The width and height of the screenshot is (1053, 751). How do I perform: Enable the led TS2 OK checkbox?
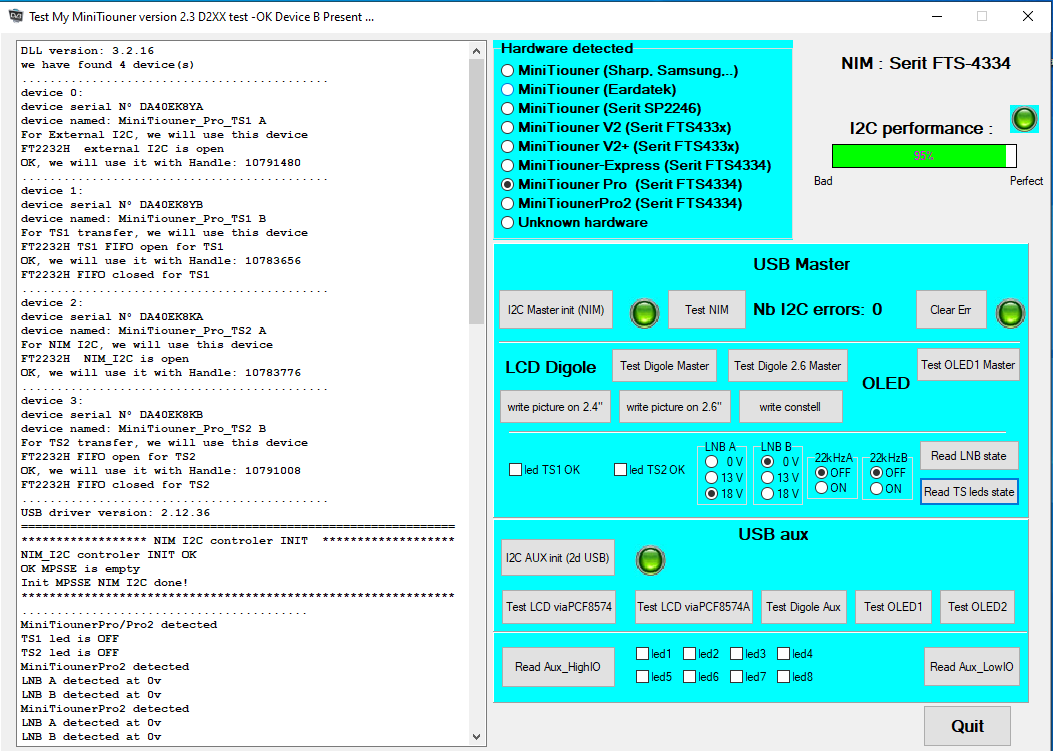pos(621,470)
